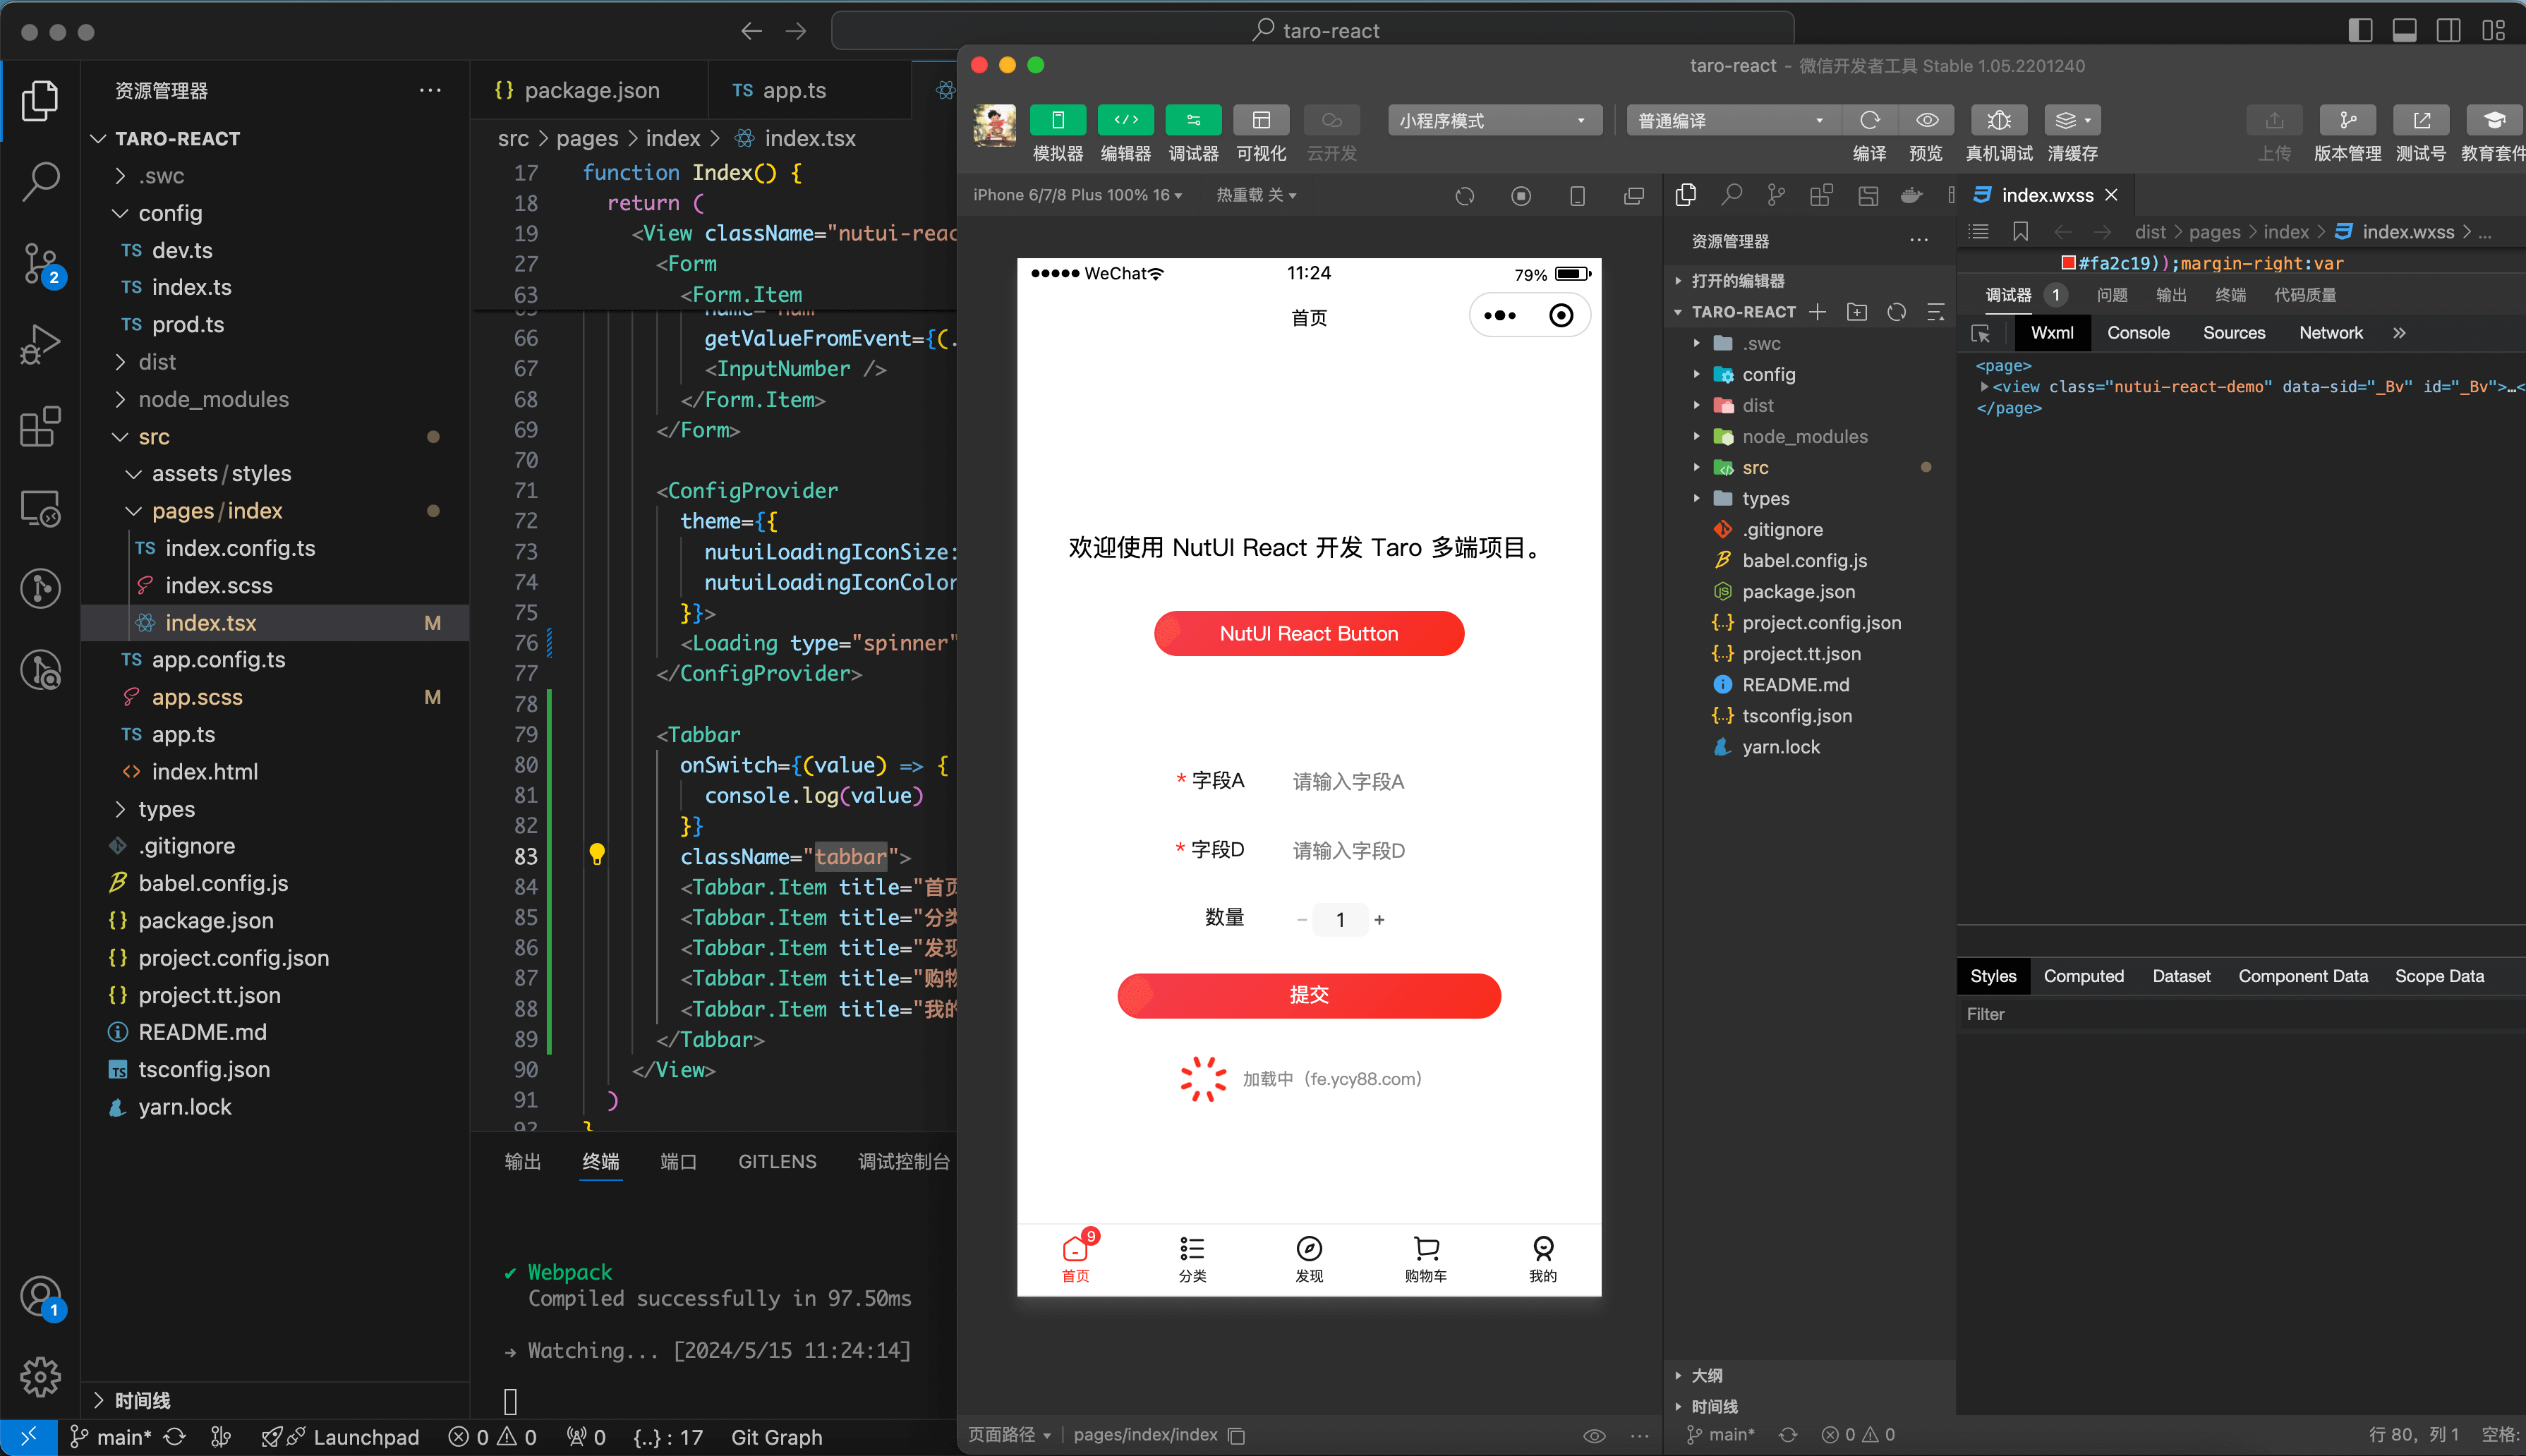This screenshot has width=2526, height=1456.
Task: Click the red 提交 submit button
Action: 1308,995
